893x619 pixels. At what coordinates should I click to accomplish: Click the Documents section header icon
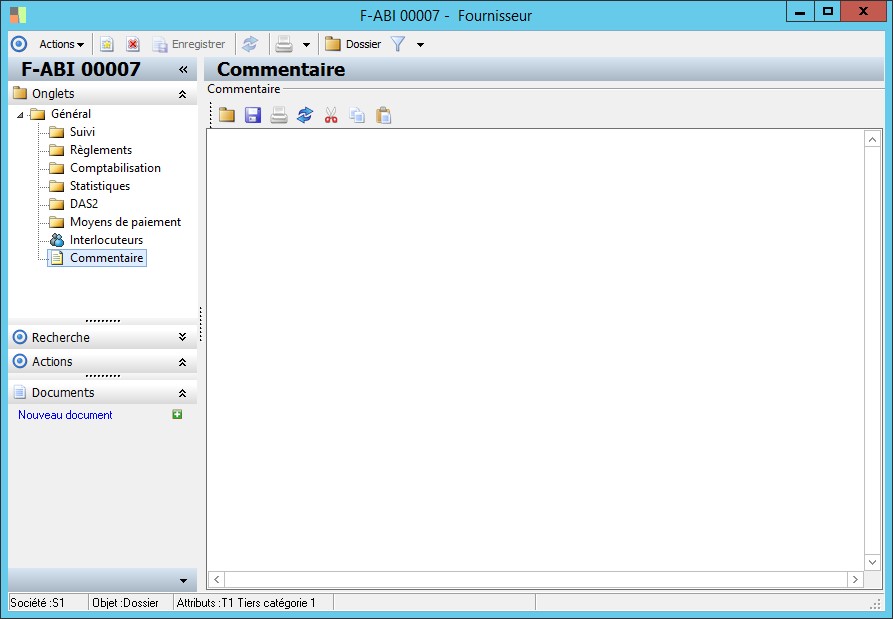pyautogui.click(x=20, y=392)
